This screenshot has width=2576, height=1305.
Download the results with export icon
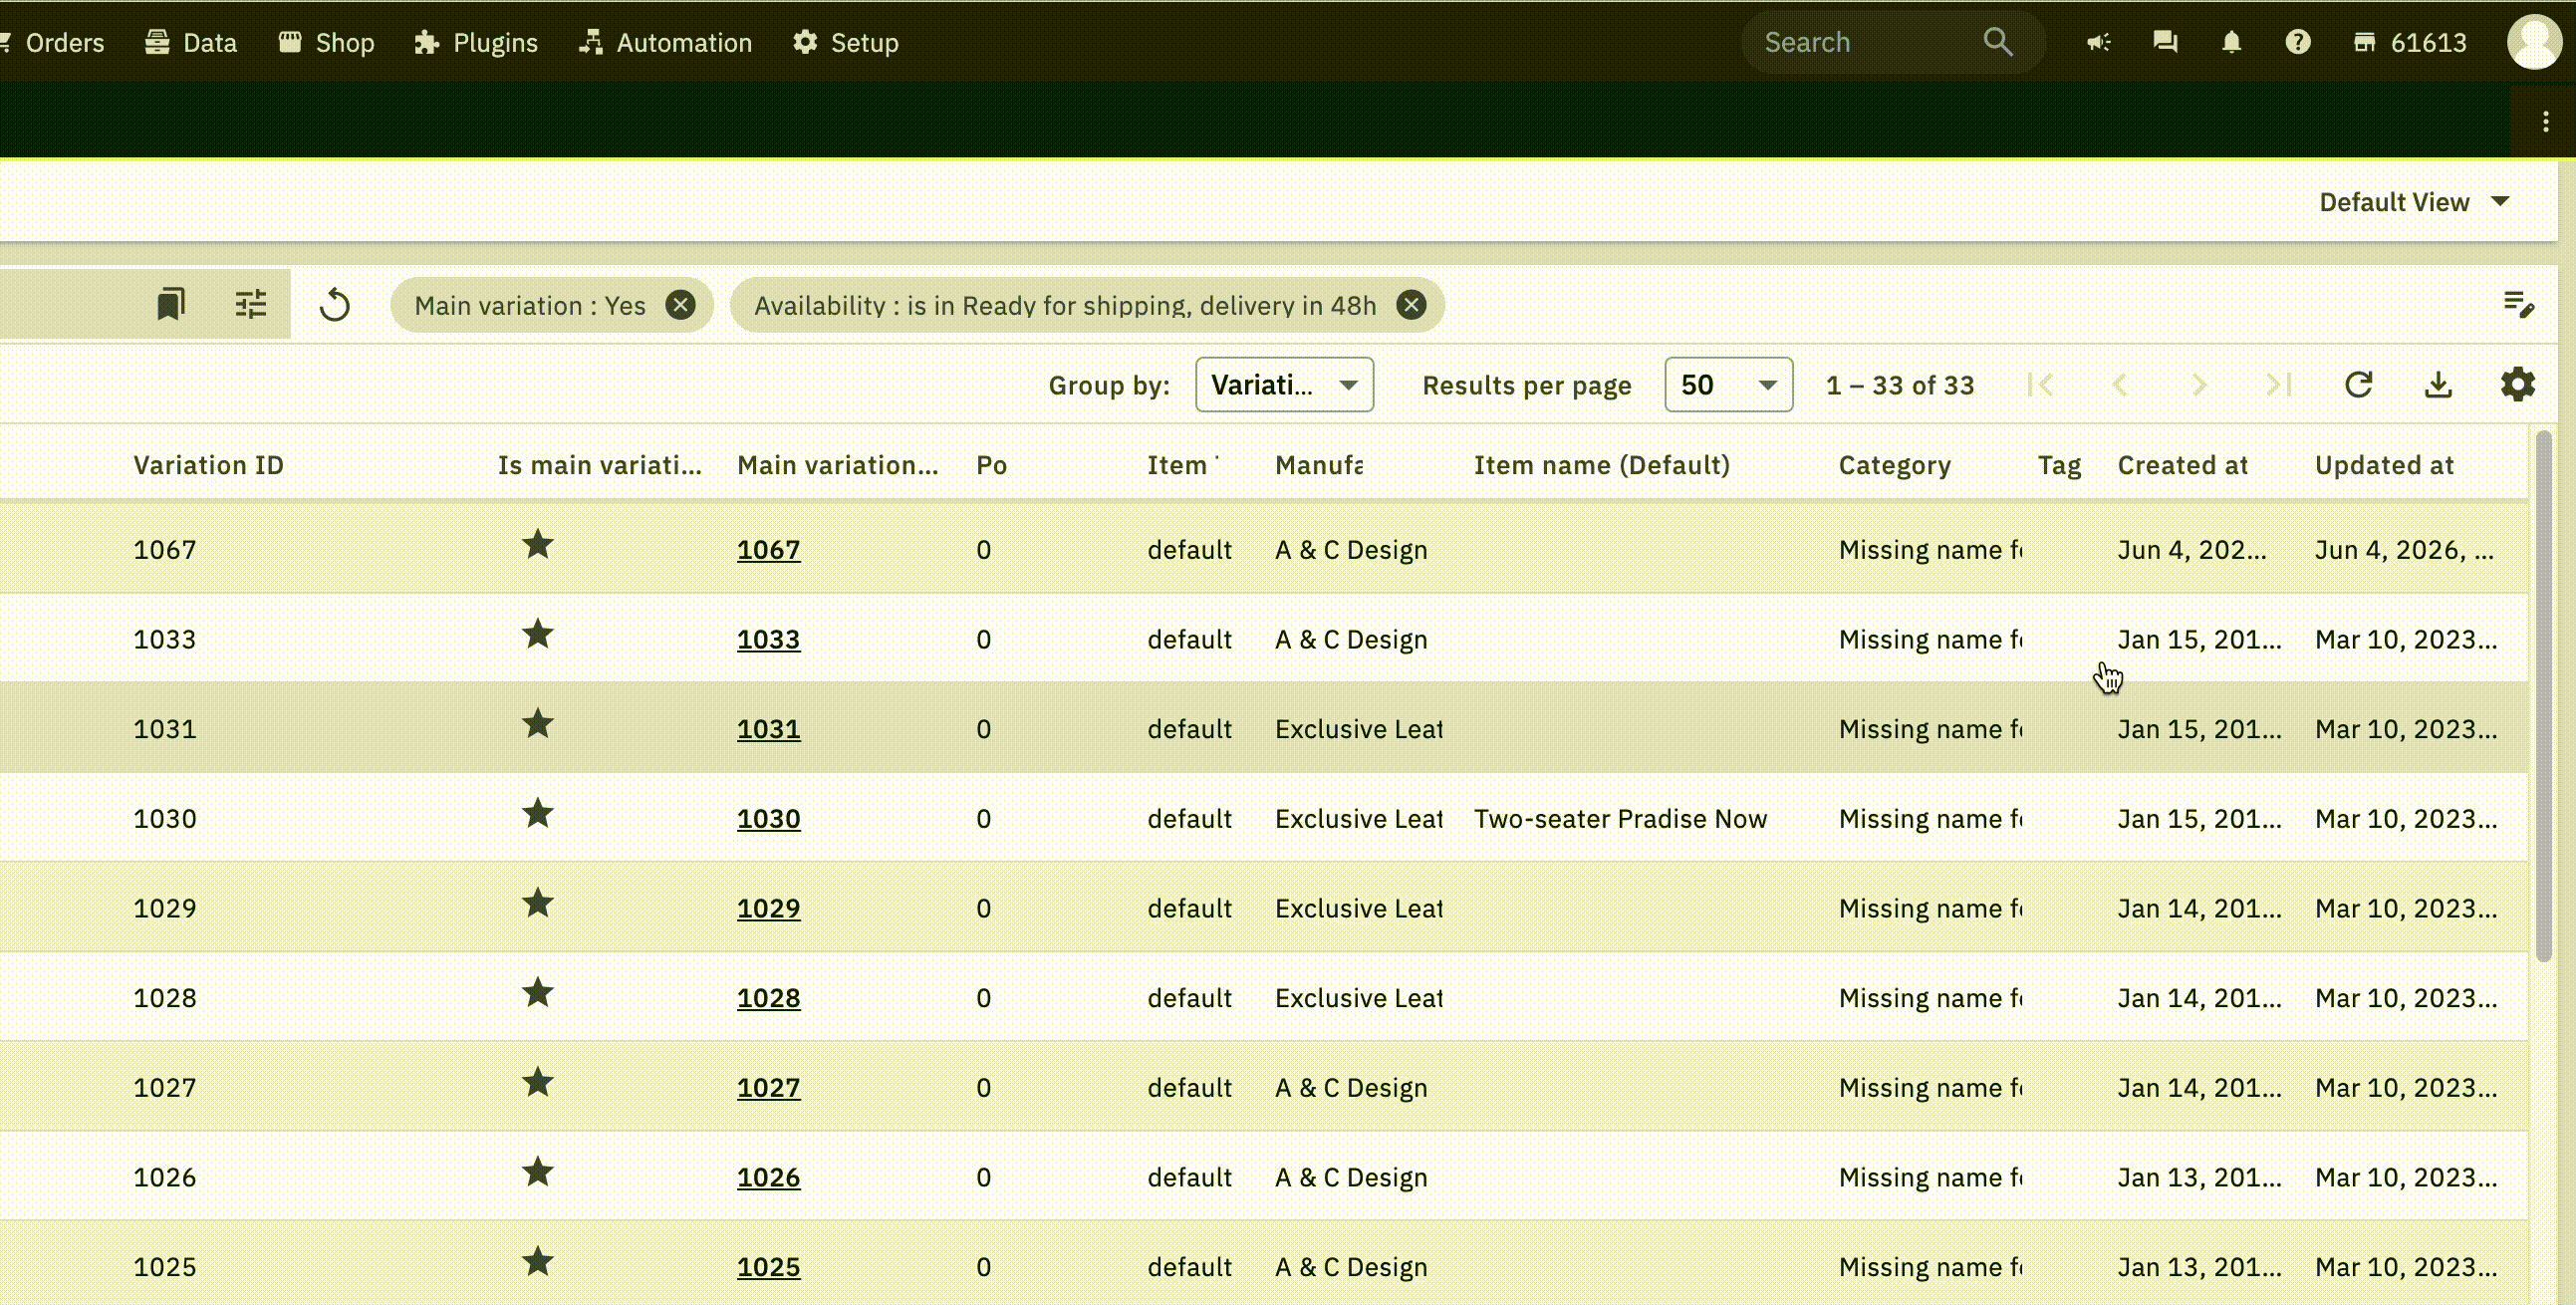[2438, 385]
